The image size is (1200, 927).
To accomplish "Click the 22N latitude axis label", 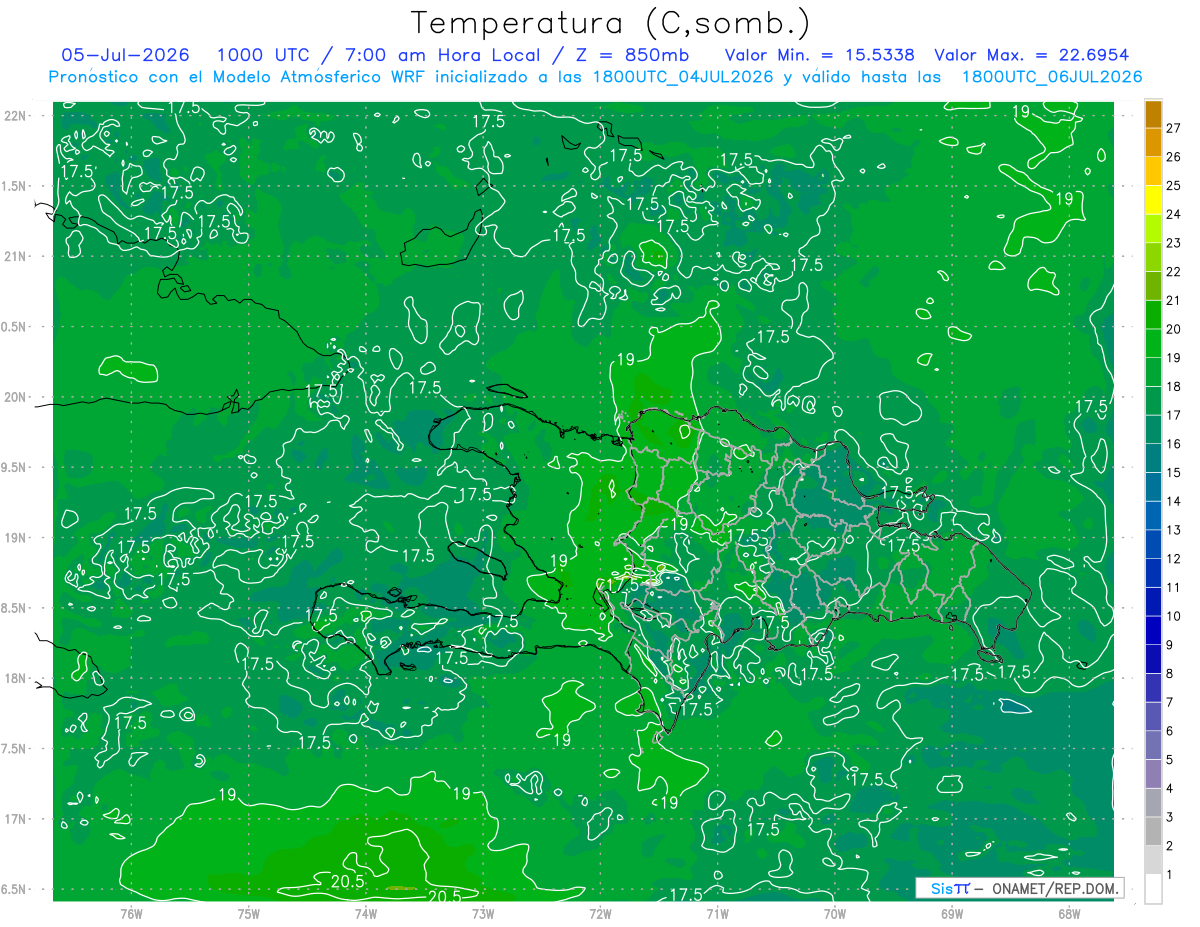I will pos(15,116).
